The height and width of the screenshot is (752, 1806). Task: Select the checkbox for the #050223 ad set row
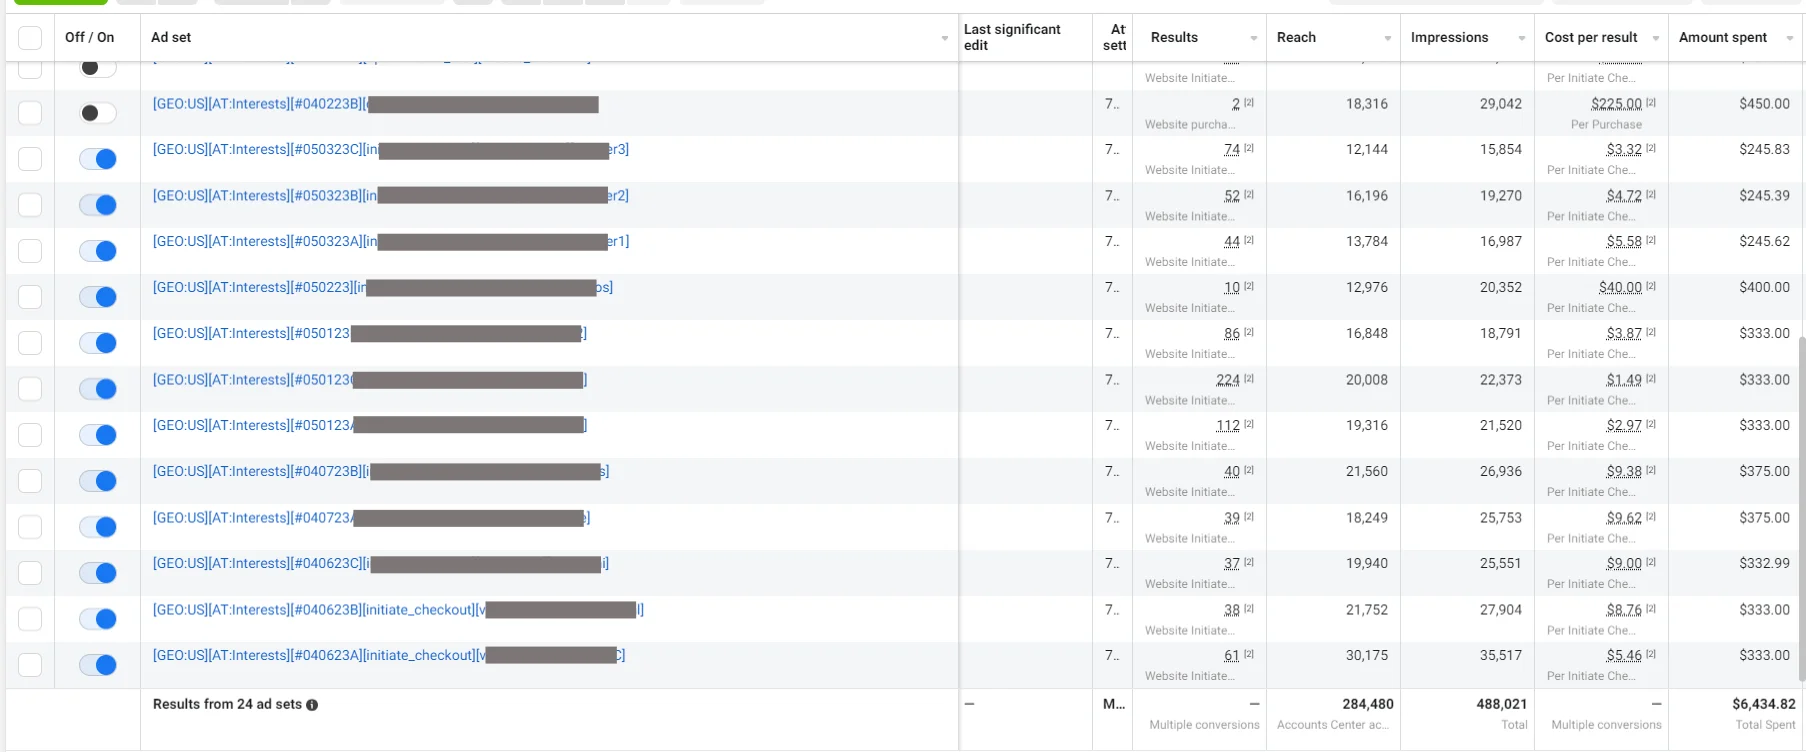30,297
